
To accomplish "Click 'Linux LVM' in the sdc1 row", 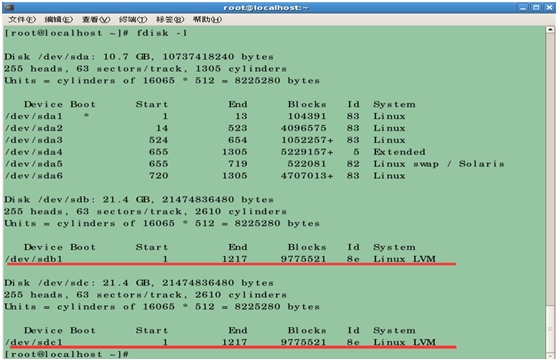I will point(405,342).
